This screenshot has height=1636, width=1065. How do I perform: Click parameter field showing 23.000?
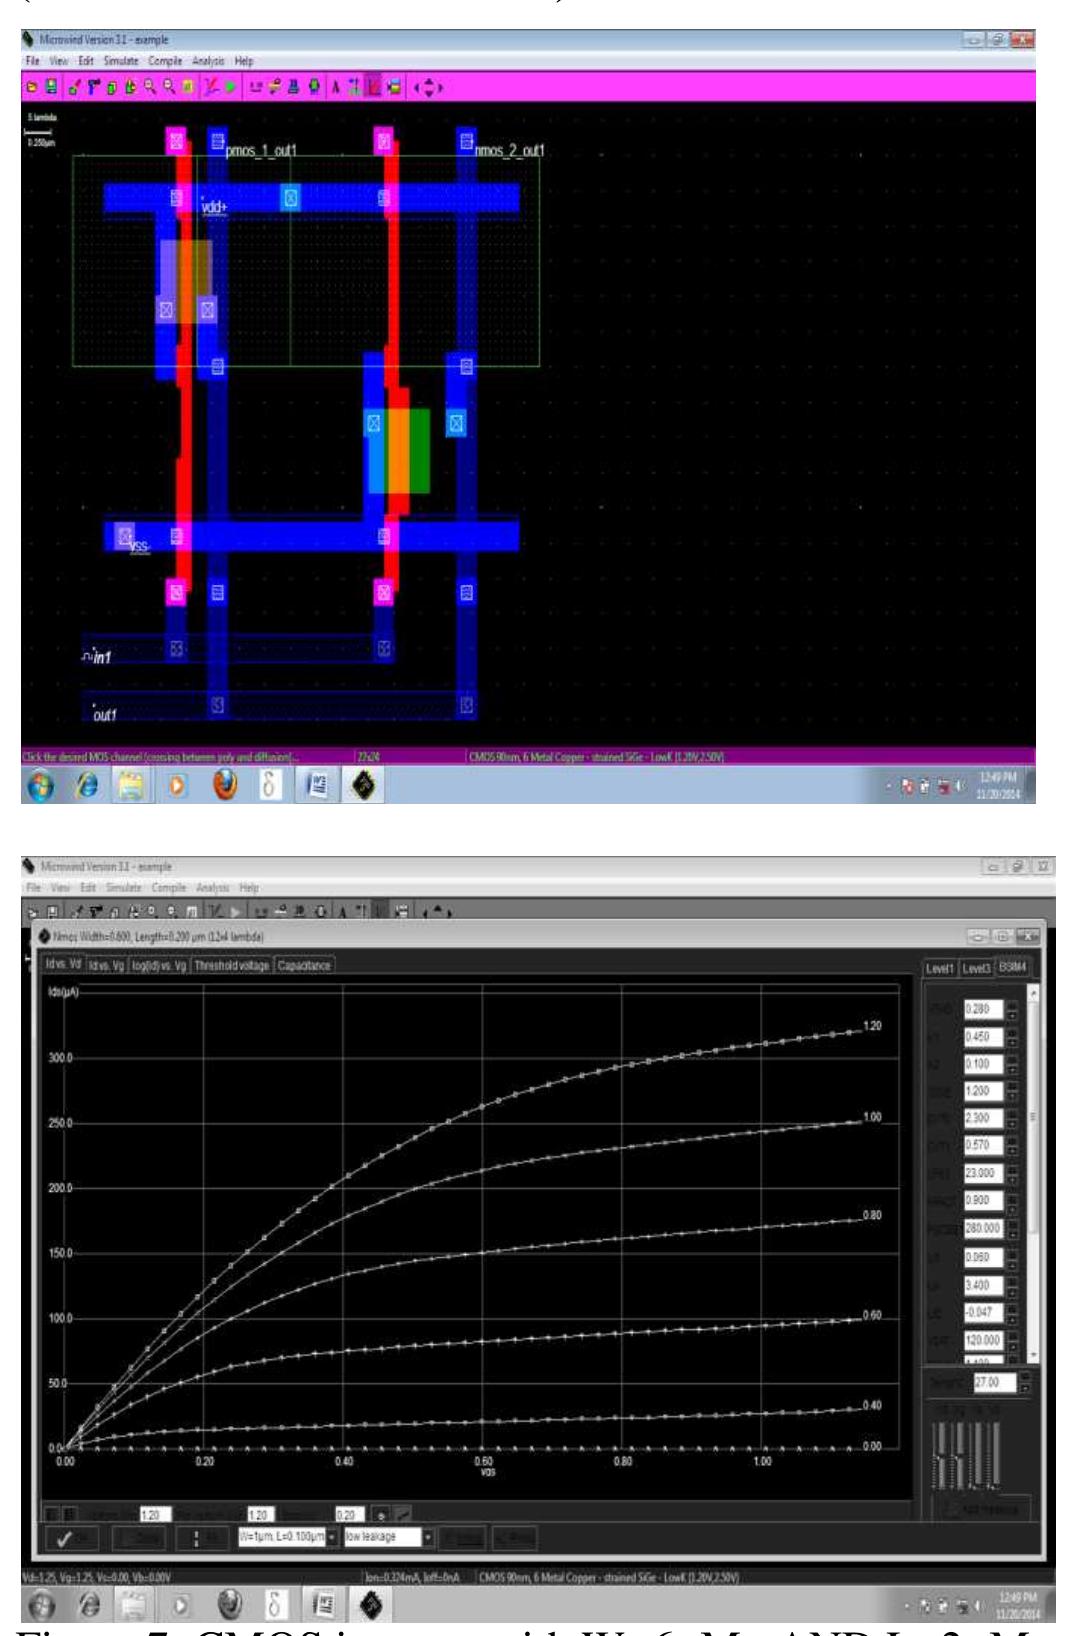click(x=982, y=1174)
